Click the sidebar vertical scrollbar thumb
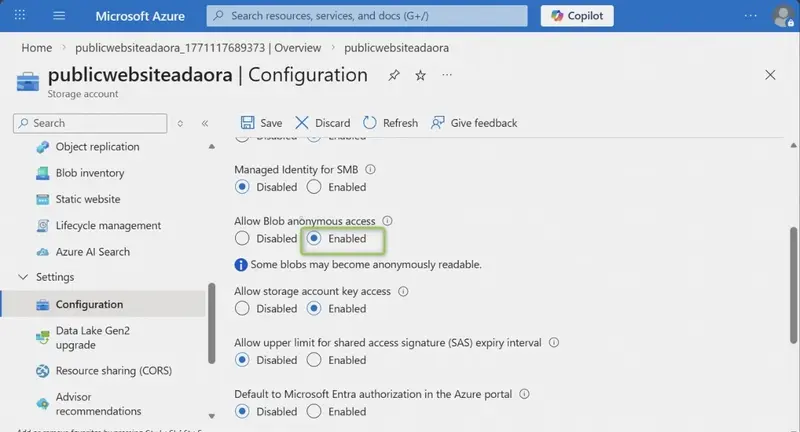Screen dimensions: 800x432 point(212,324)
